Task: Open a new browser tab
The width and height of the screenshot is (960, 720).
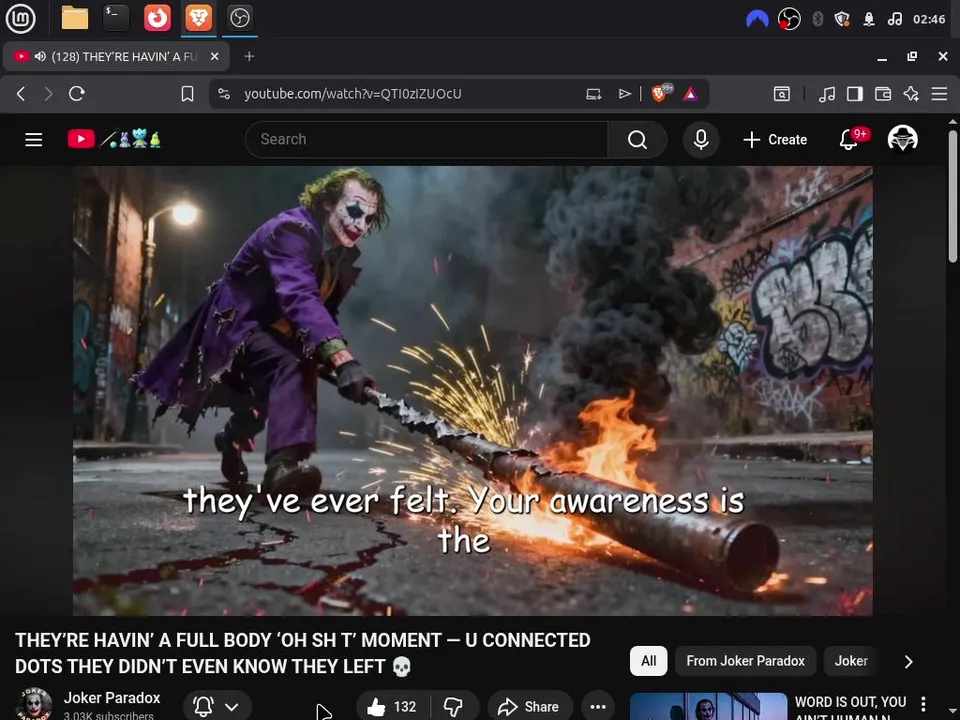Action: point(249,56)
